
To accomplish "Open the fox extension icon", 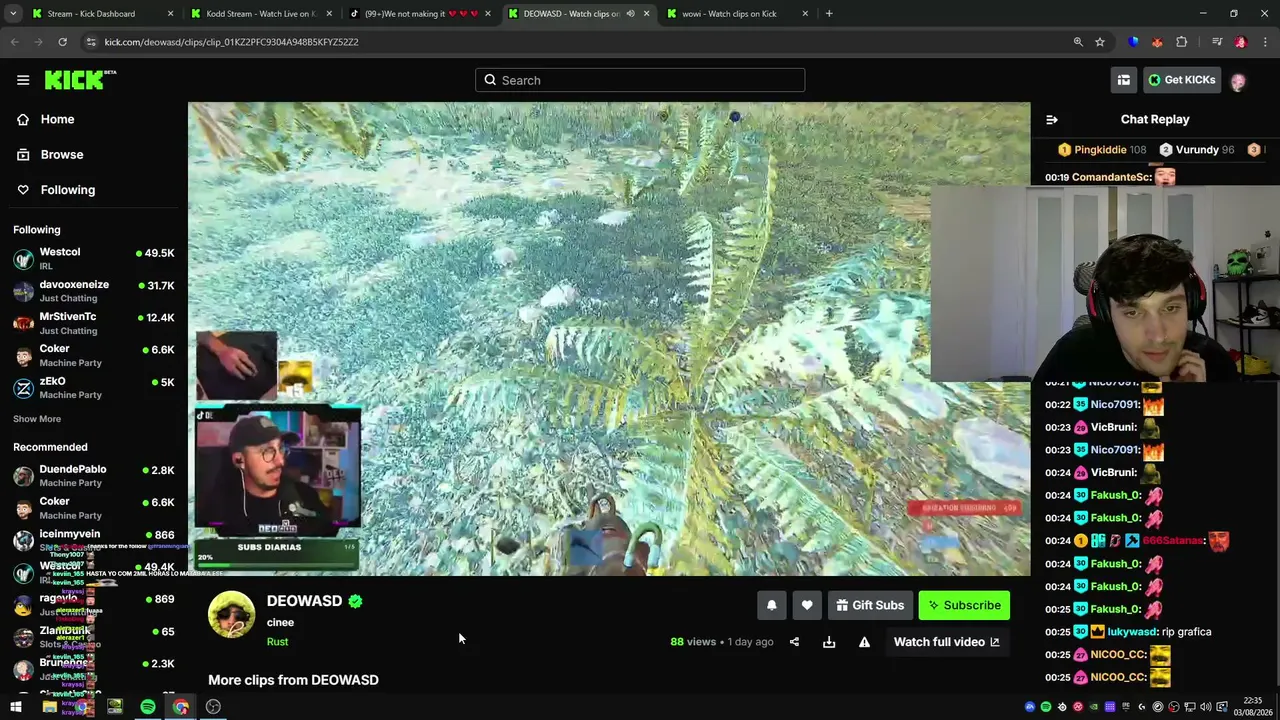I will coord(1157,42).
